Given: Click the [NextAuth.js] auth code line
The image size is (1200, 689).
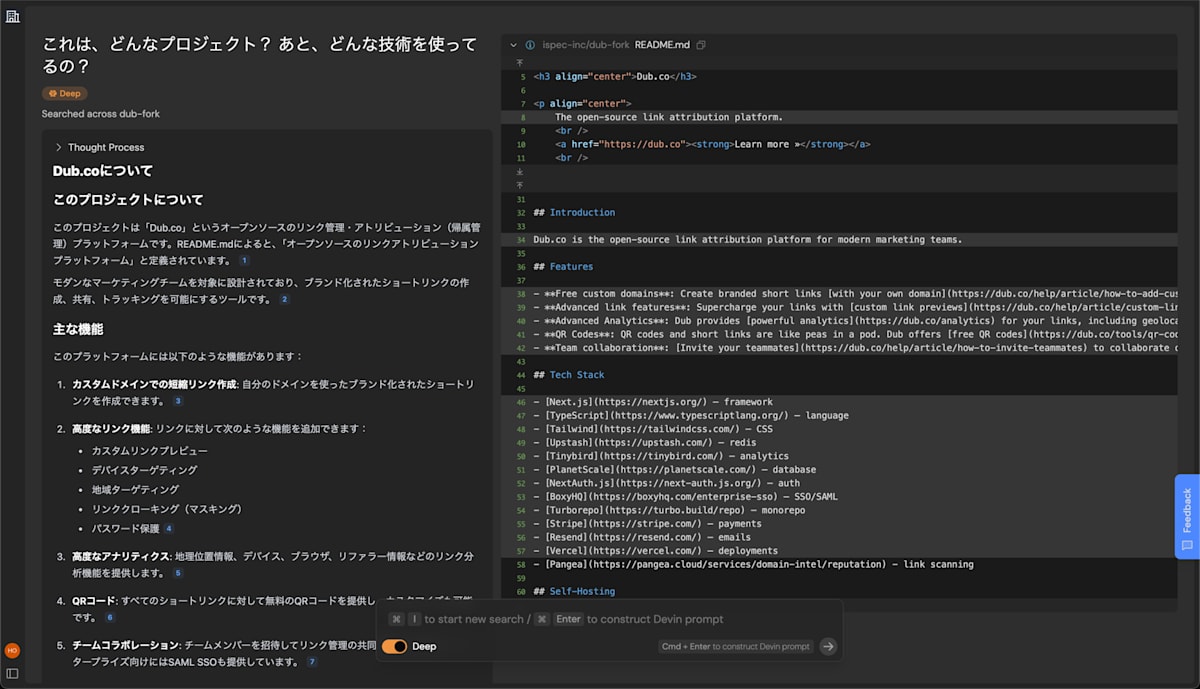Looking at the screenshot, I should [x=666, y=483].
